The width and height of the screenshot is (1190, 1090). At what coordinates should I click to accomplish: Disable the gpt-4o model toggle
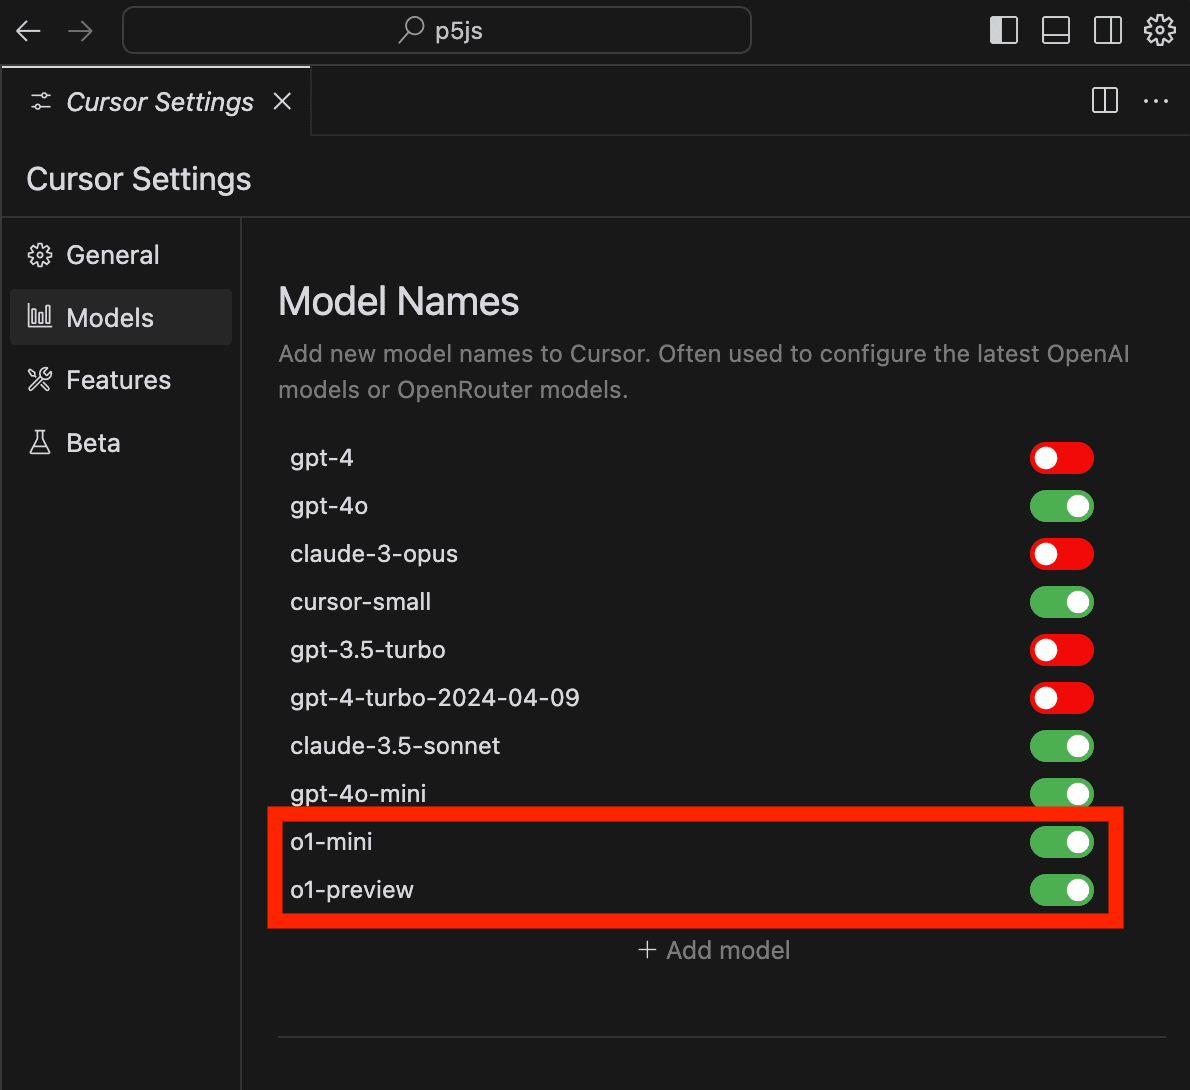click(1061, 506)
